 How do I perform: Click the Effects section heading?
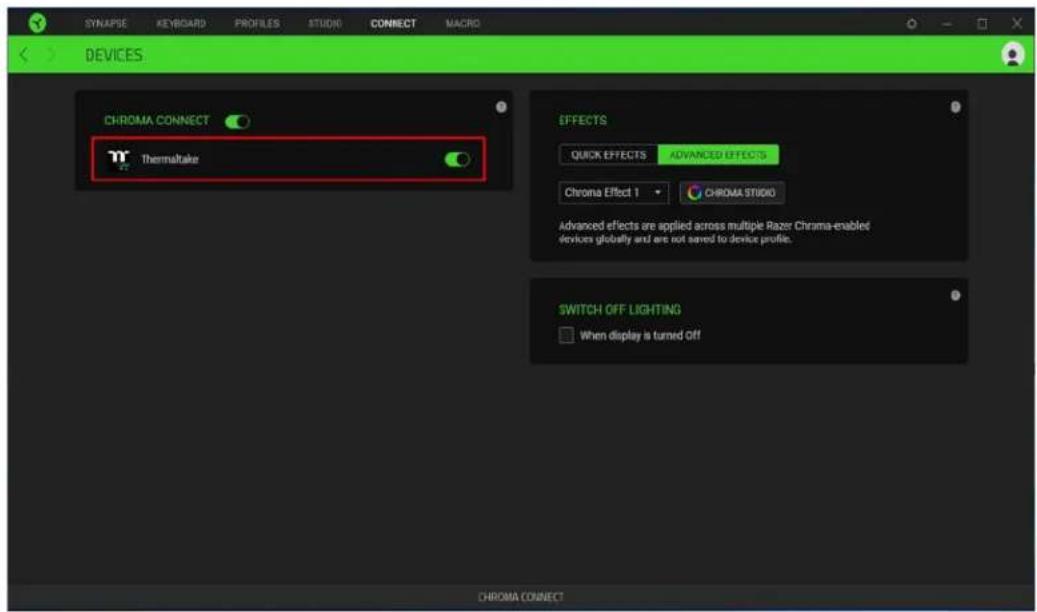click(583, 120)
